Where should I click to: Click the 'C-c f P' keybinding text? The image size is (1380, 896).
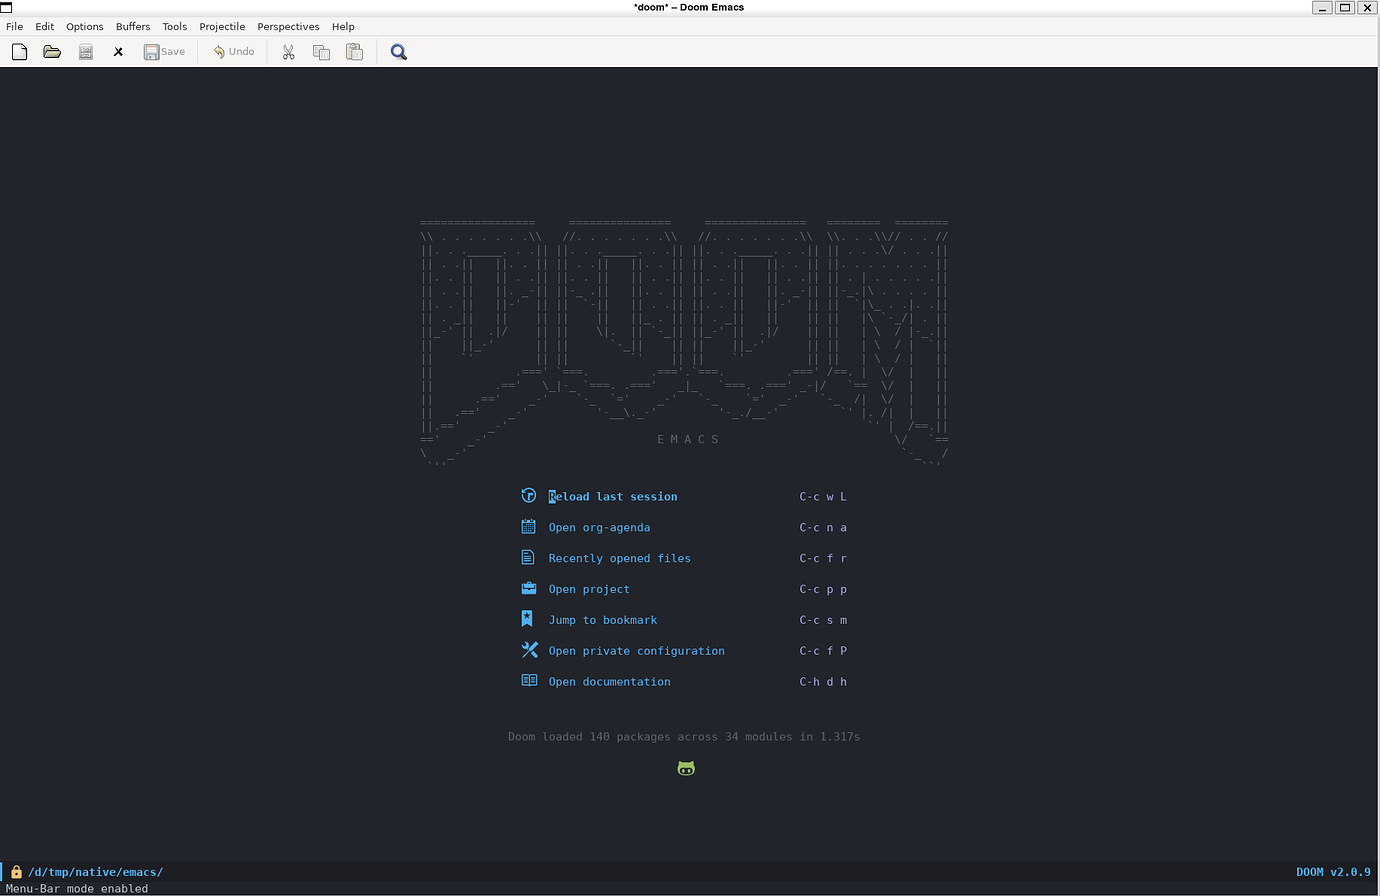pyautogui.click(x=823, y=651)
